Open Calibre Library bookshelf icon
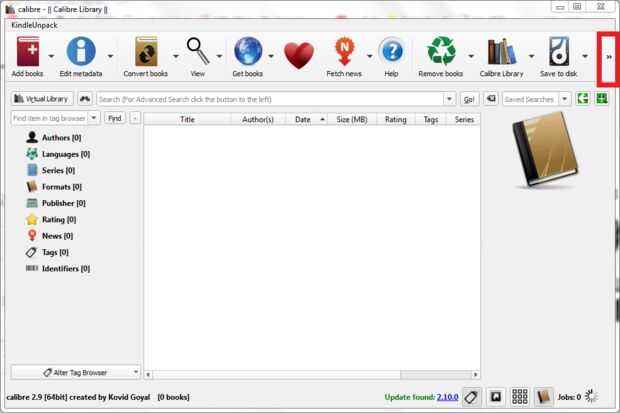The image size is (620, 413). click(x=501, y=52)
